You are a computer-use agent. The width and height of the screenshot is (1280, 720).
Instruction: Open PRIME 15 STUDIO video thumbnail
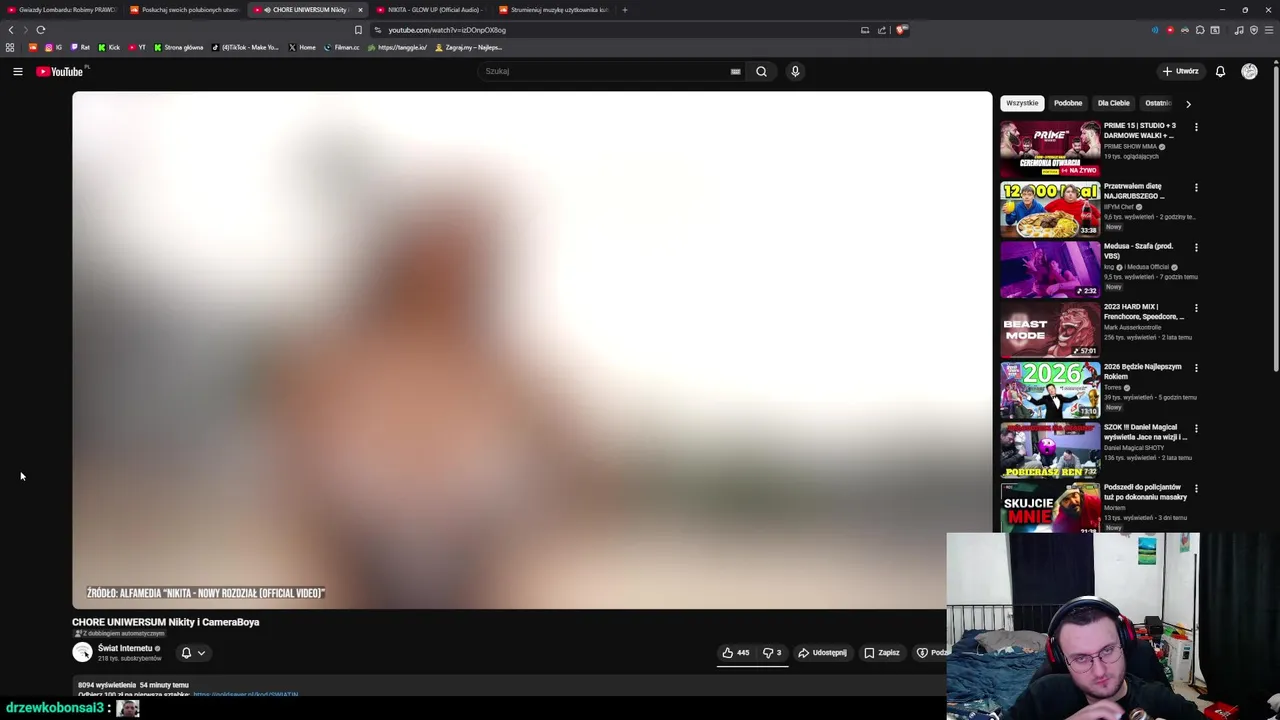[1050, 149]
